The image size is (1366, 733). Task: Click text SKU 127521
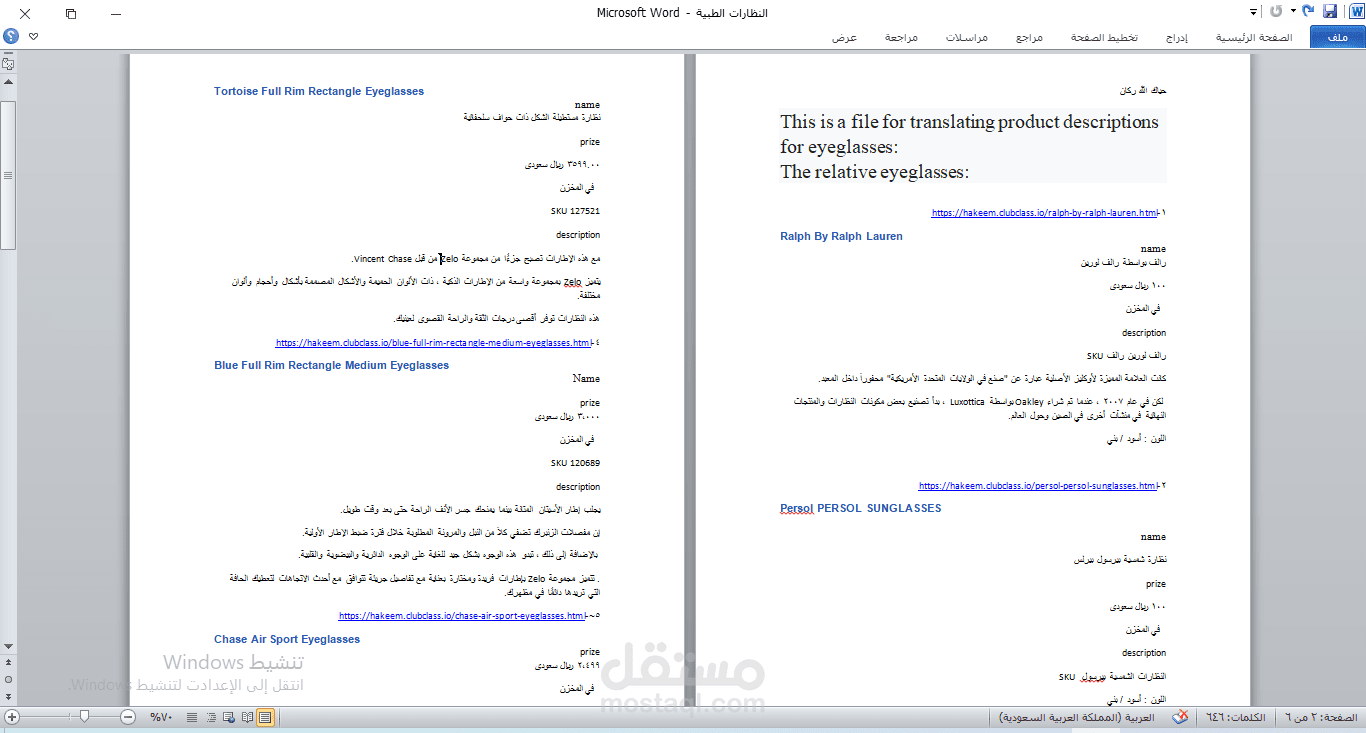[x=575, y=211]
